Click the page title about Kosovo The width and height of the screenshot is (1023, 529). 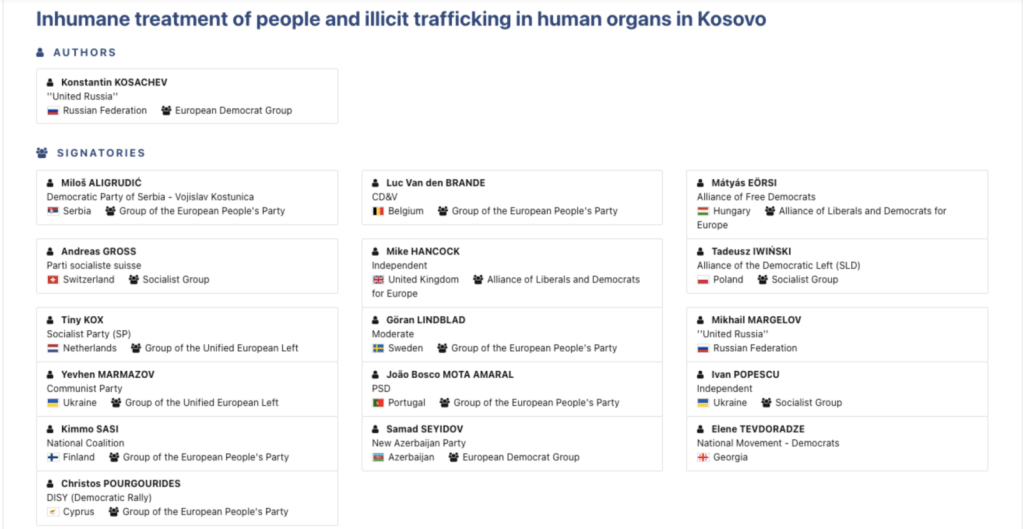tap(401, 20)
